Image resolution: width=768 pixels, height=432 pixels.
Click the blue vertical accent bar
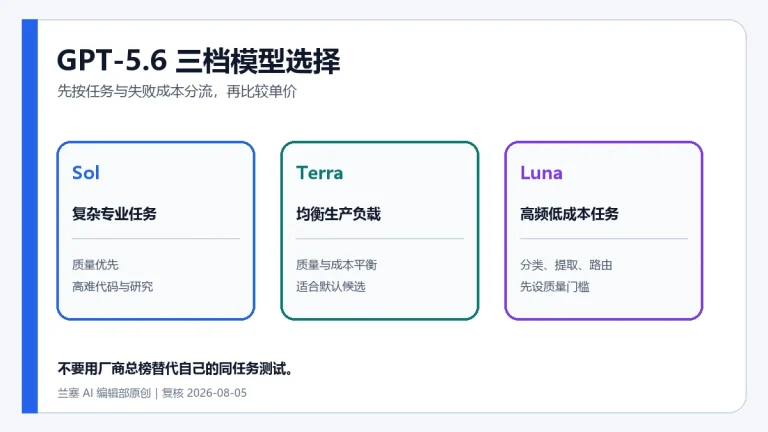pos(30,216)
